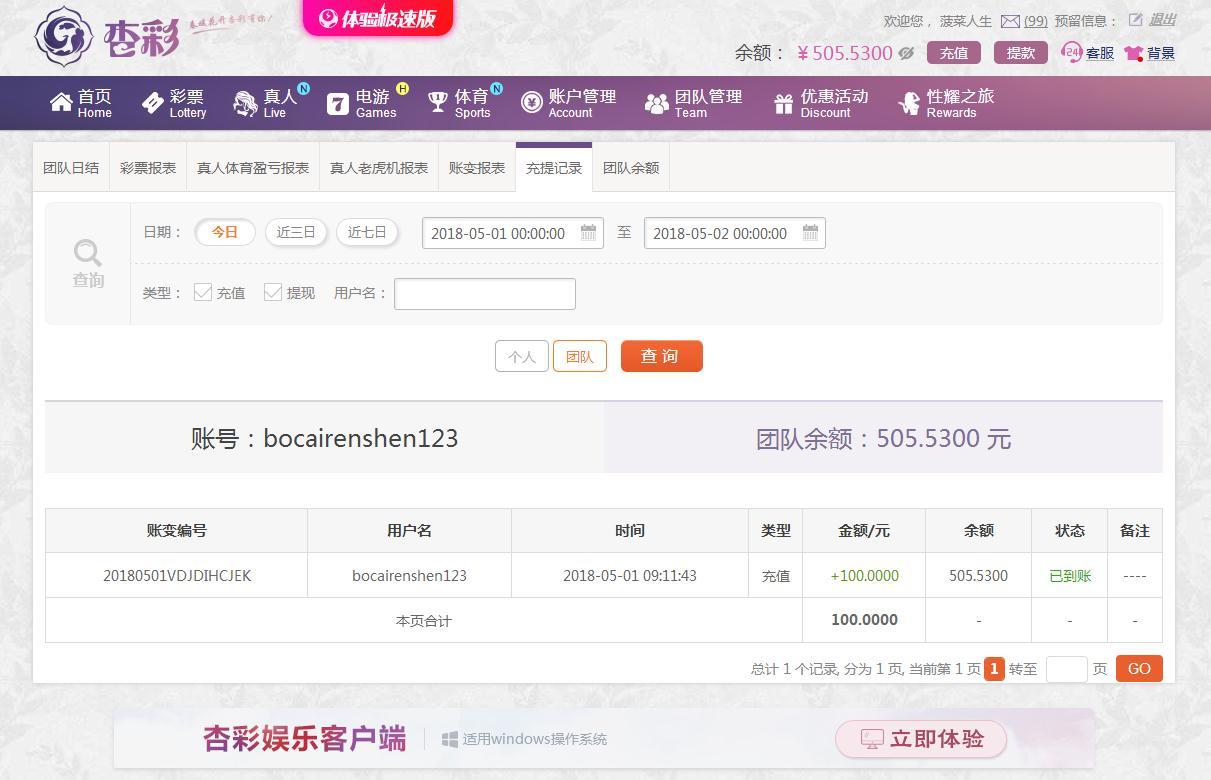Select the 充提记录 tab

(x=554, y=168)
